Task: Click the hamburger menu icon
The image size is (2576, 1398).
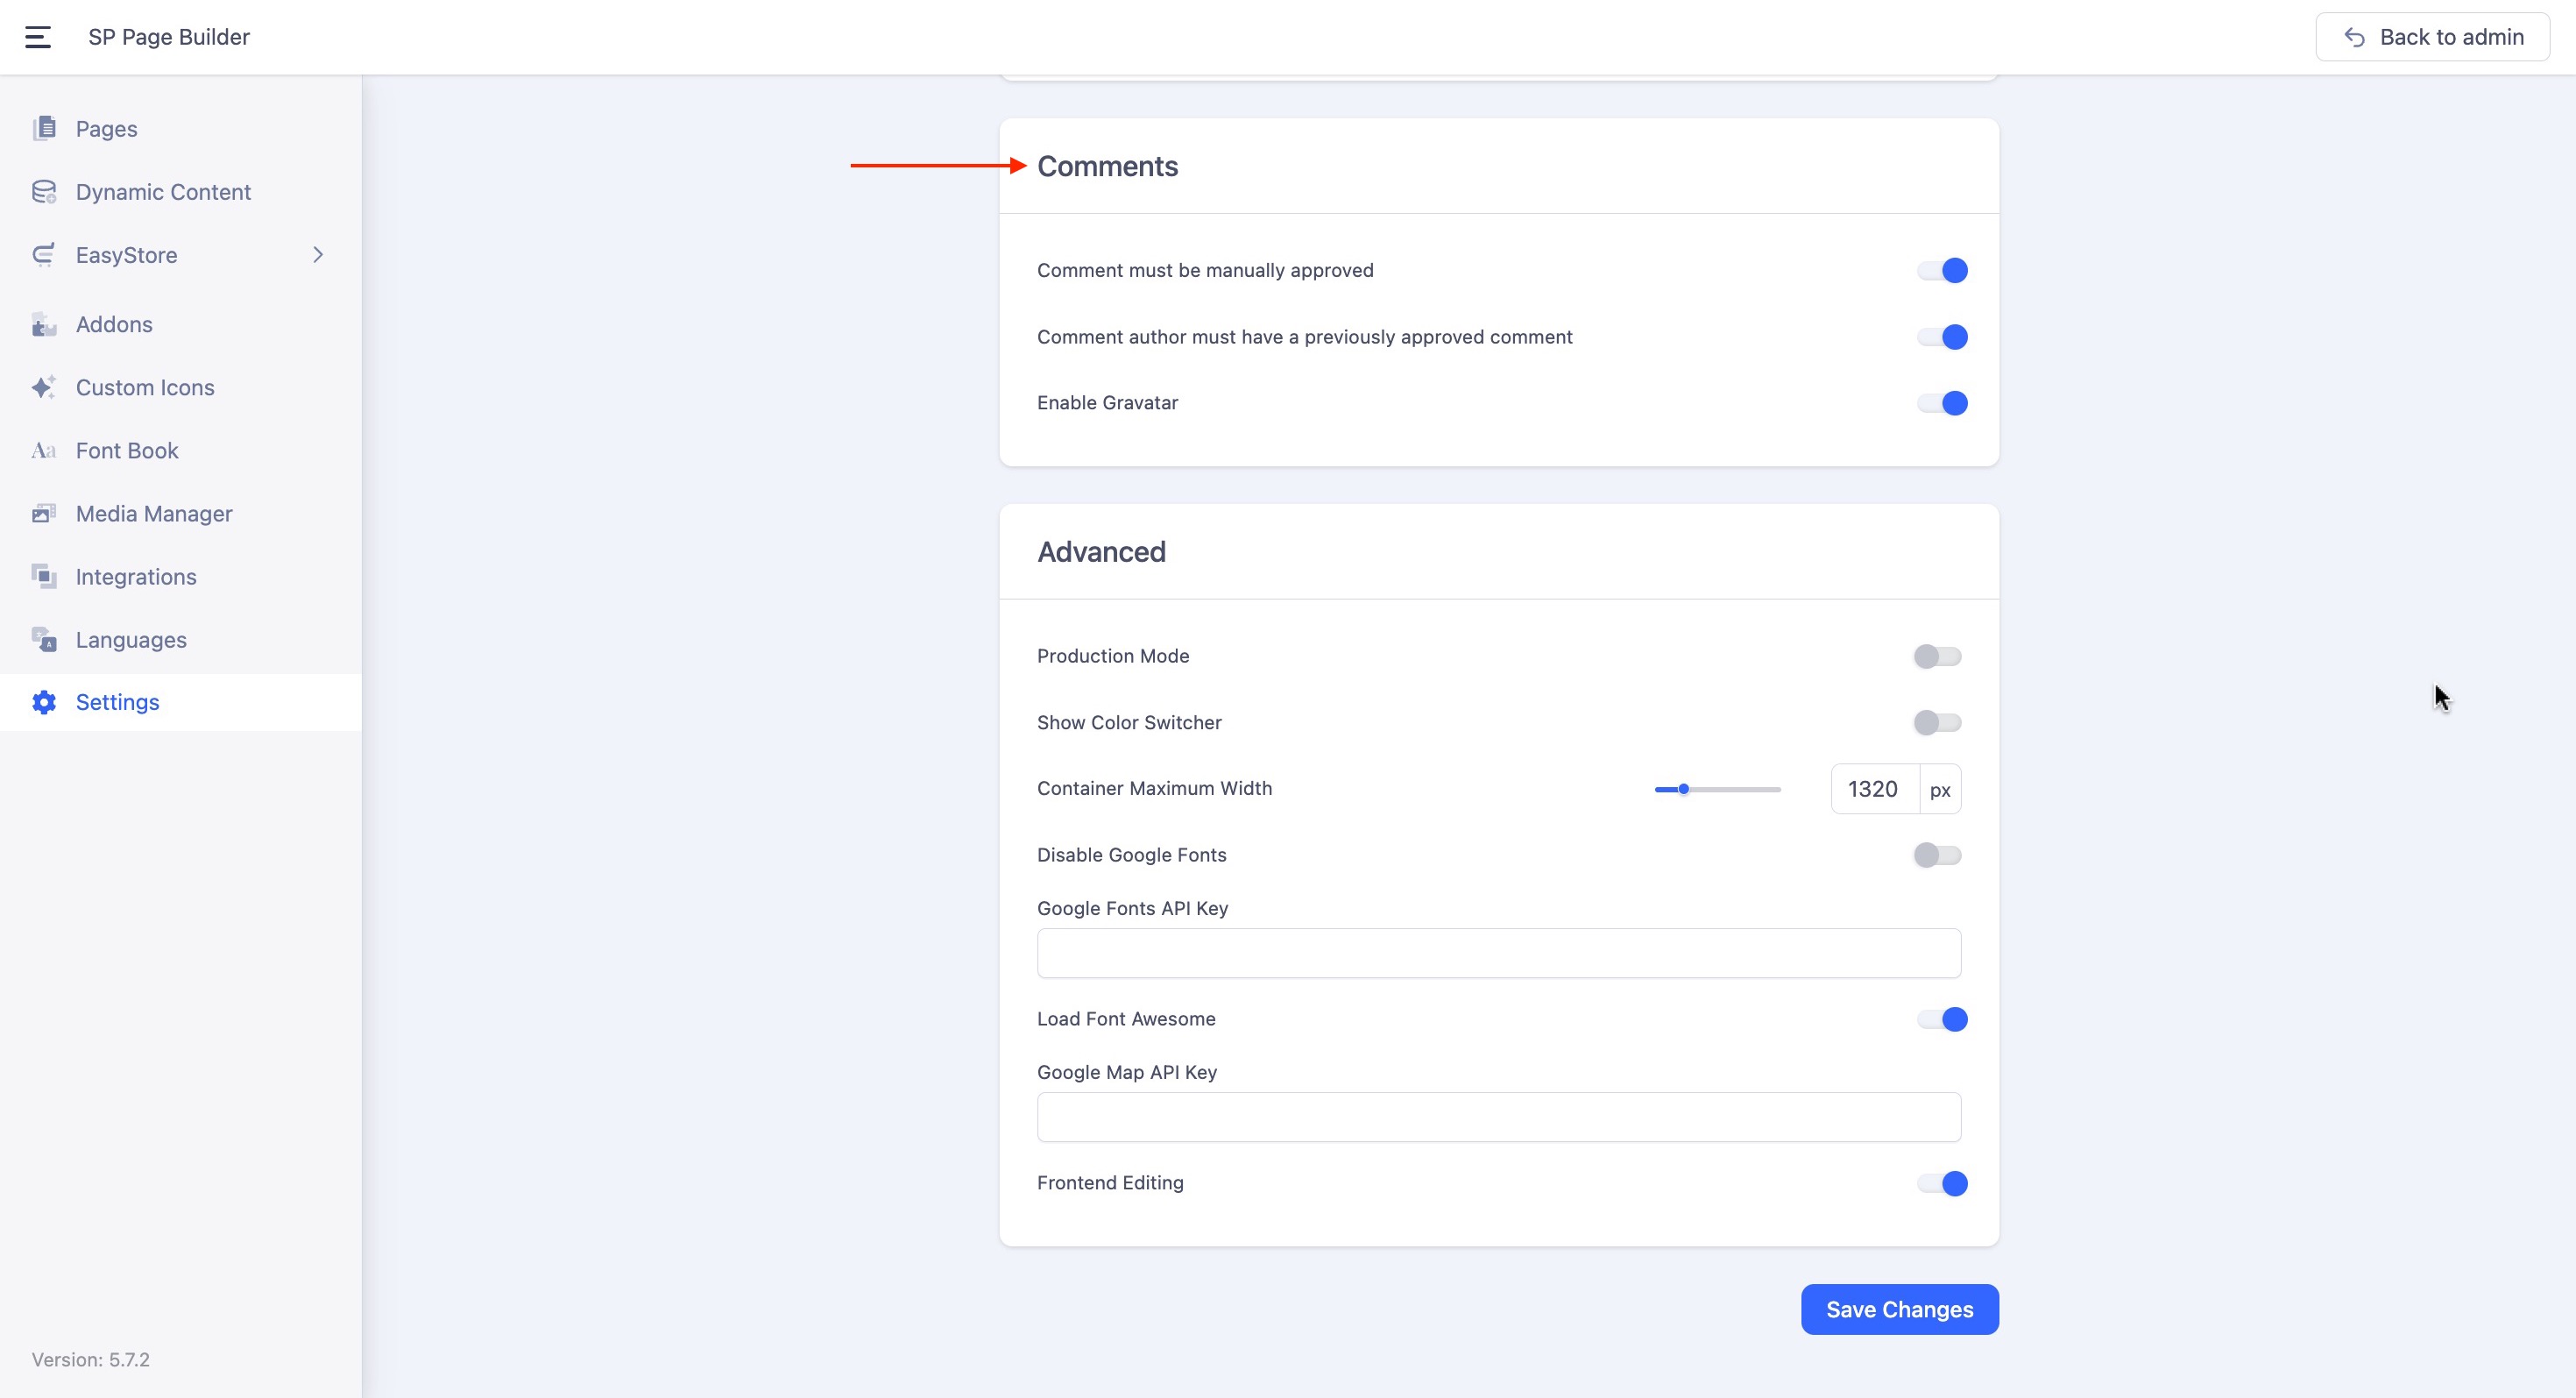Action: click(38, 37)
